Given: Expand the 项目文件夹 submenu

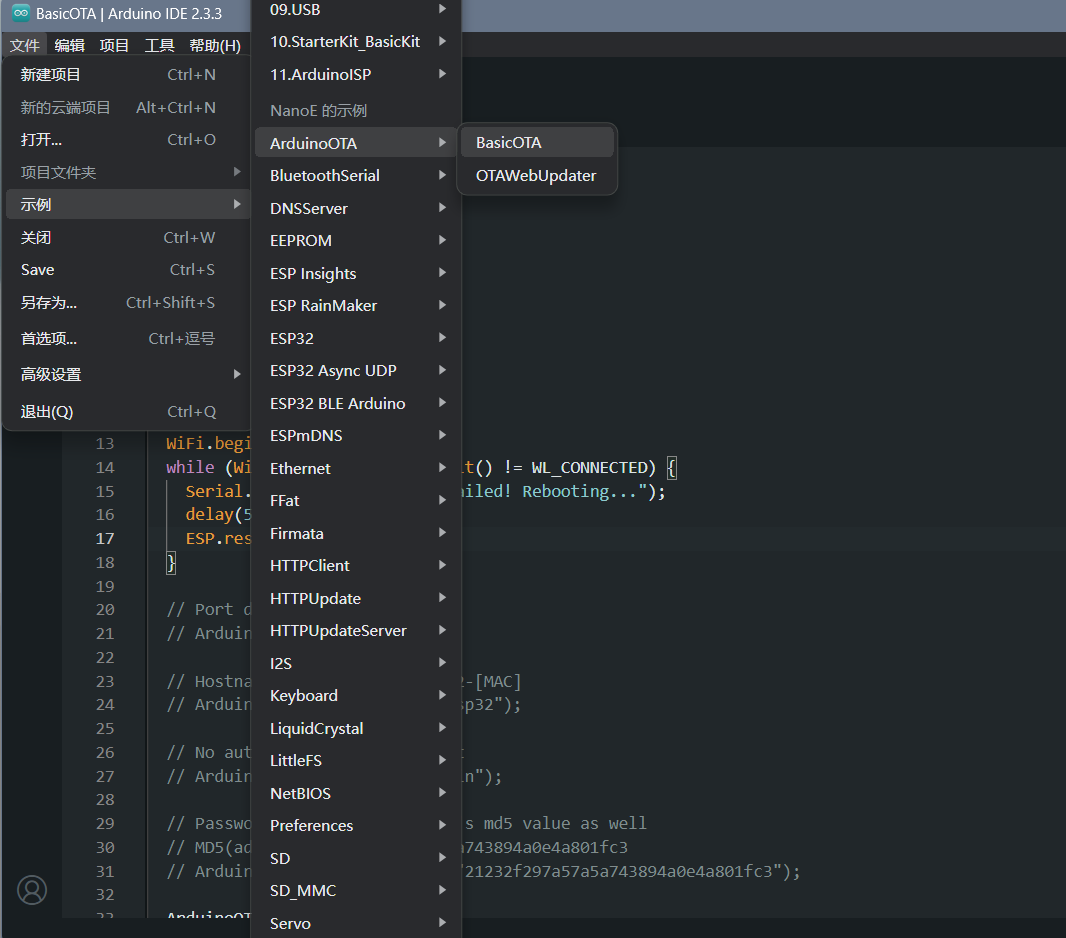Looking at the screenshot, I should point(126,173).
